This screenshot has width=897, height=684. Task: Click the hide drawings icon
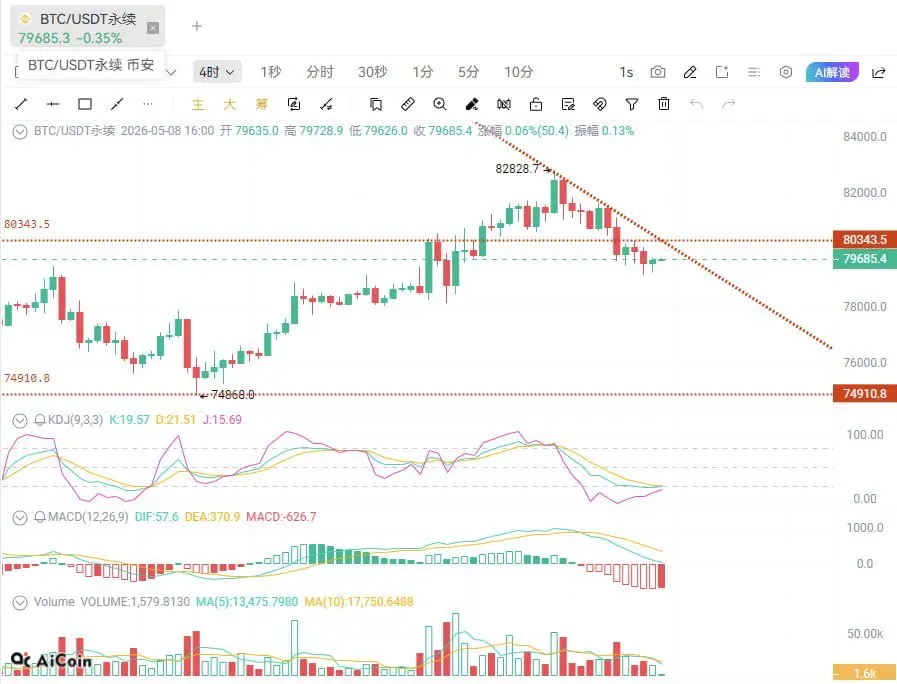pyautogui.click(x=504, y=104)
